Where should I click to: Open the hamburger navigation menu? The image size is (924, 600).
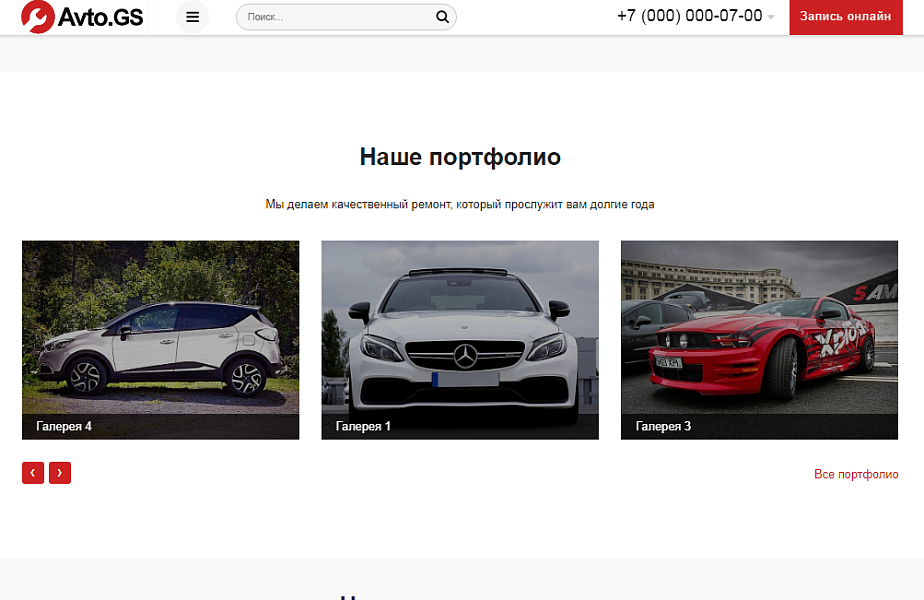pyautogui.click(x=192, y=17)
